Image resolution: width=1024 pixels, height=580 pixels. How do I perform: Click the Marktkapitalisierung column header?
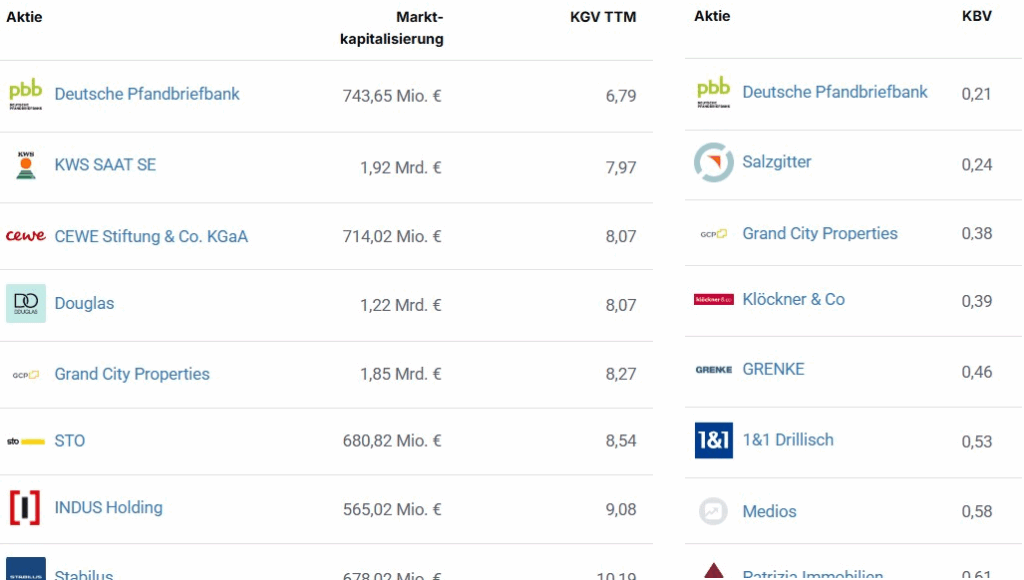[x=392, y=28]
